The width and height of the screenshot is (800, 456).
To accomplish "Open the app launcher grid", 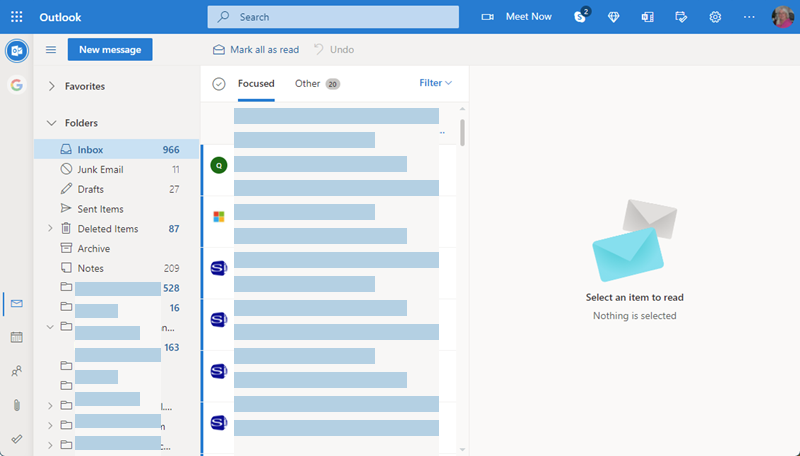I will tap(17, 17).
